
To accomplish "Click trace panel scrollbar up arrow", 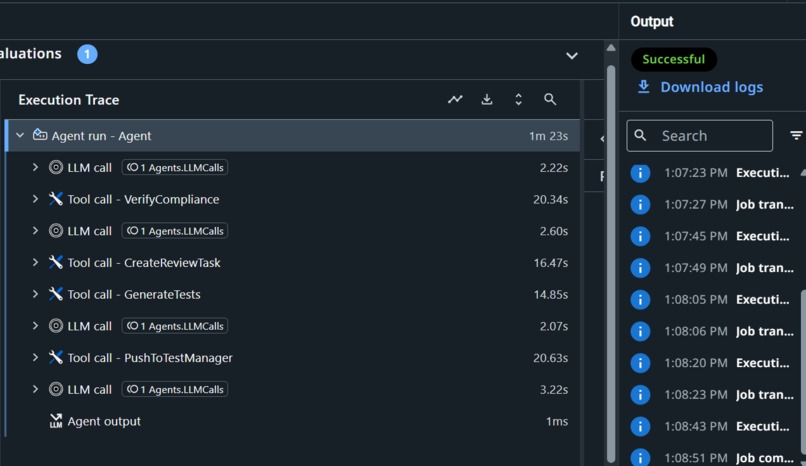I will pos(611,48).
